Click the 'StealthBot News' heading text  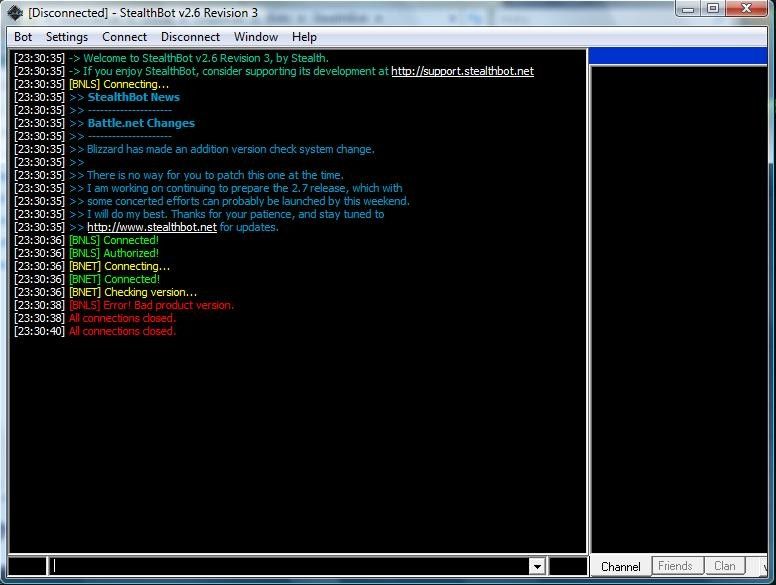134,97
